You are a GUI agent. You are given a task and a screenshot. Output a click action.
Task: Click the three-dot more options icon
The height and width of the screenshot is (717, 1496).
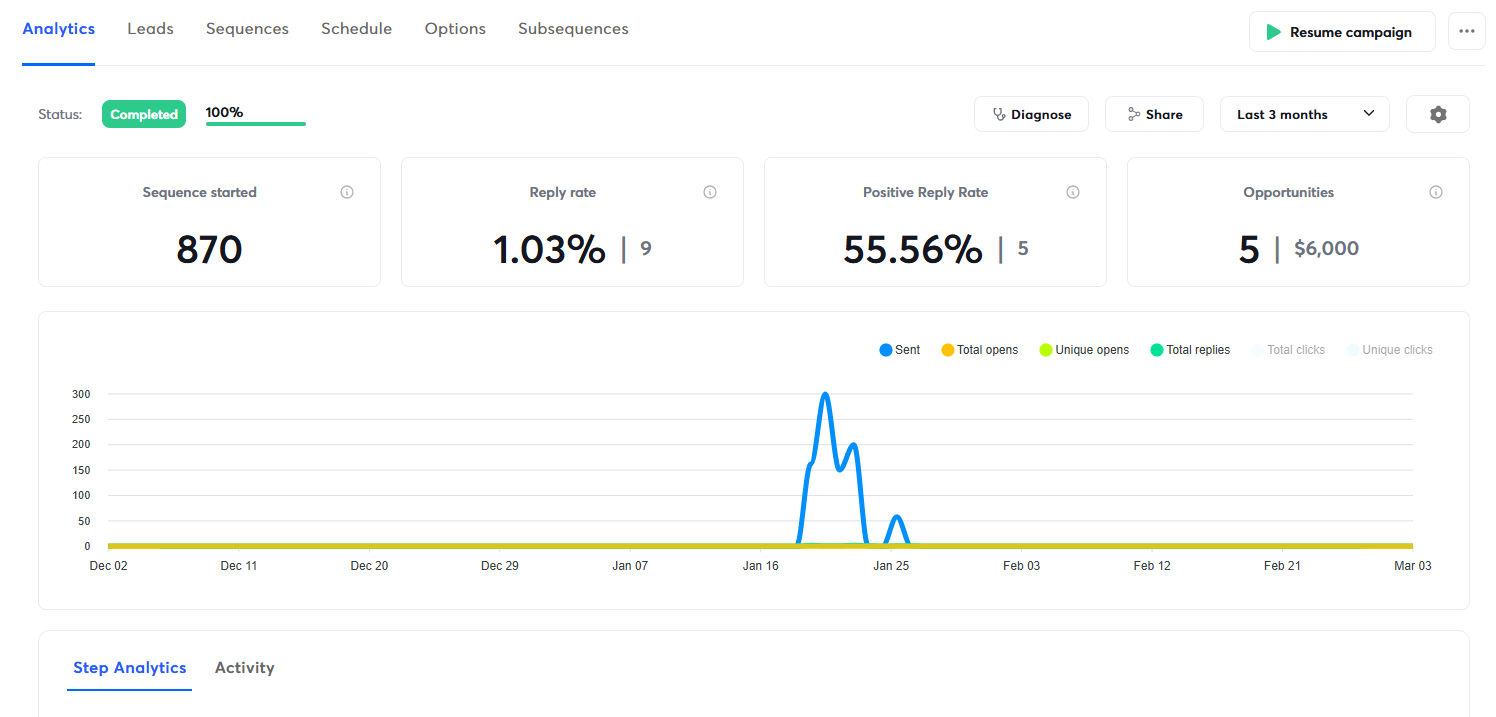tap(1466, 32)
